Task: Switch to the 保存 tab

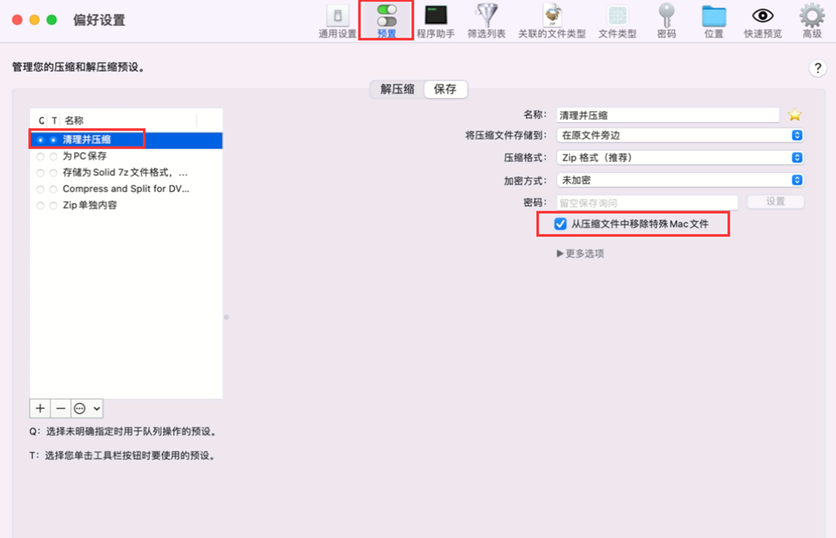Action: [445, 89]
